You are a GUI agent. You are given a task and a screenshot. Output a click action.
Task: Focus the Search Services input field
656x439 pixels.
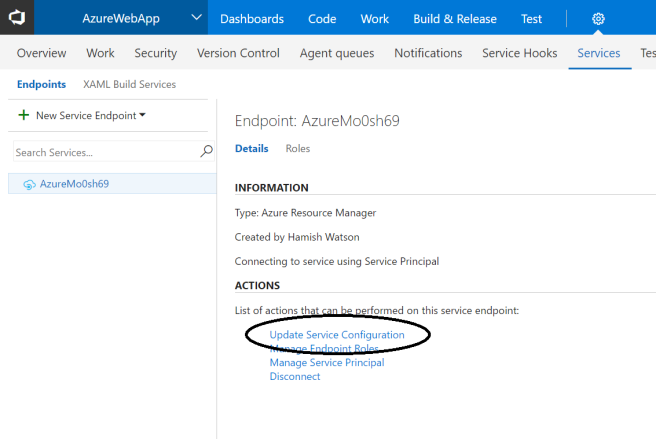click(105, 152)
